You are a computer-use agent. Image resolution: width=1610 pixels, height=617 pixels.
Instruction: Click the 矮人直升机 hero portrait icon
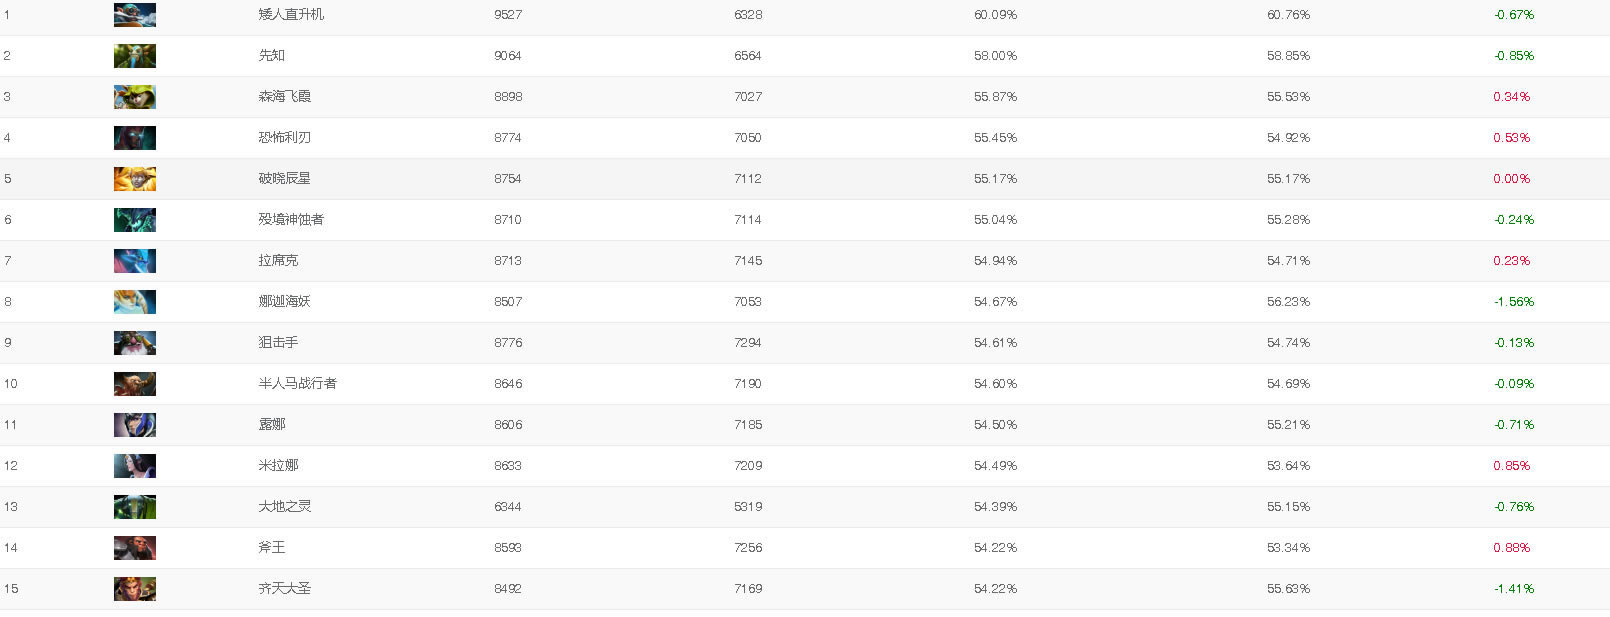[135, 15]
